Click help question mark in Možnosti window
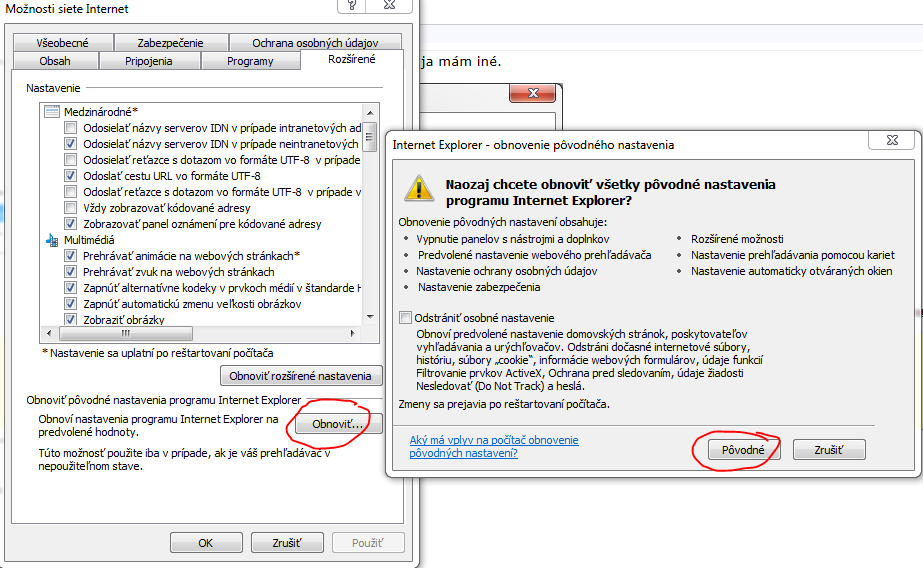Image resolution: width=923 pixels, height=568 pixels. (351, 5)
